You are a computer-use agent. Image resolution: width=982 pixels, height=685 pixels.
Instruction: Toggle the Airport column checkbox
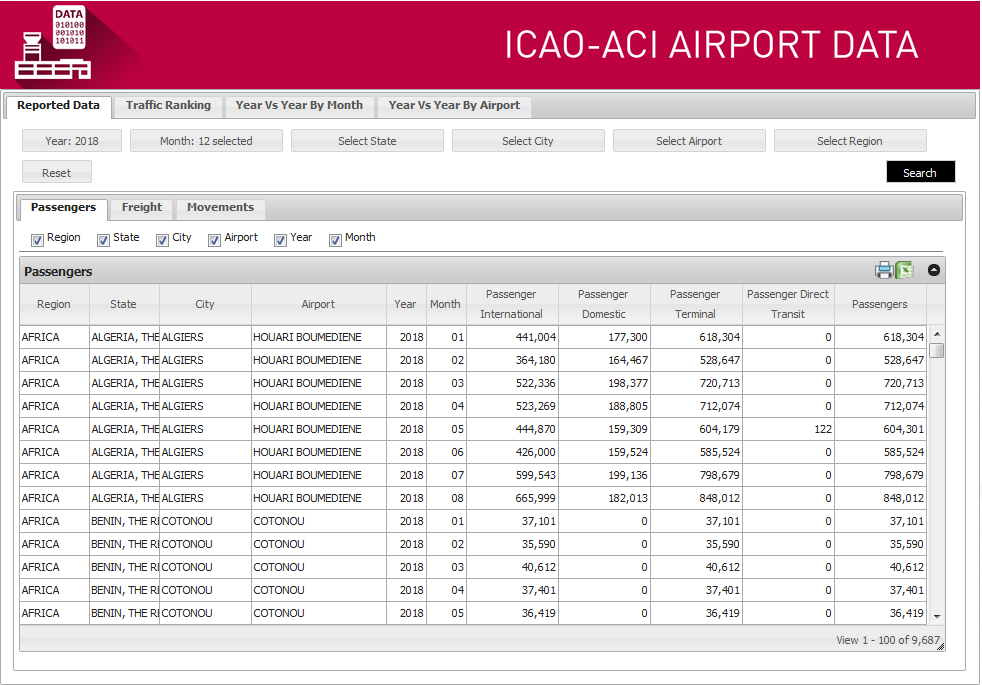point(214,240)
